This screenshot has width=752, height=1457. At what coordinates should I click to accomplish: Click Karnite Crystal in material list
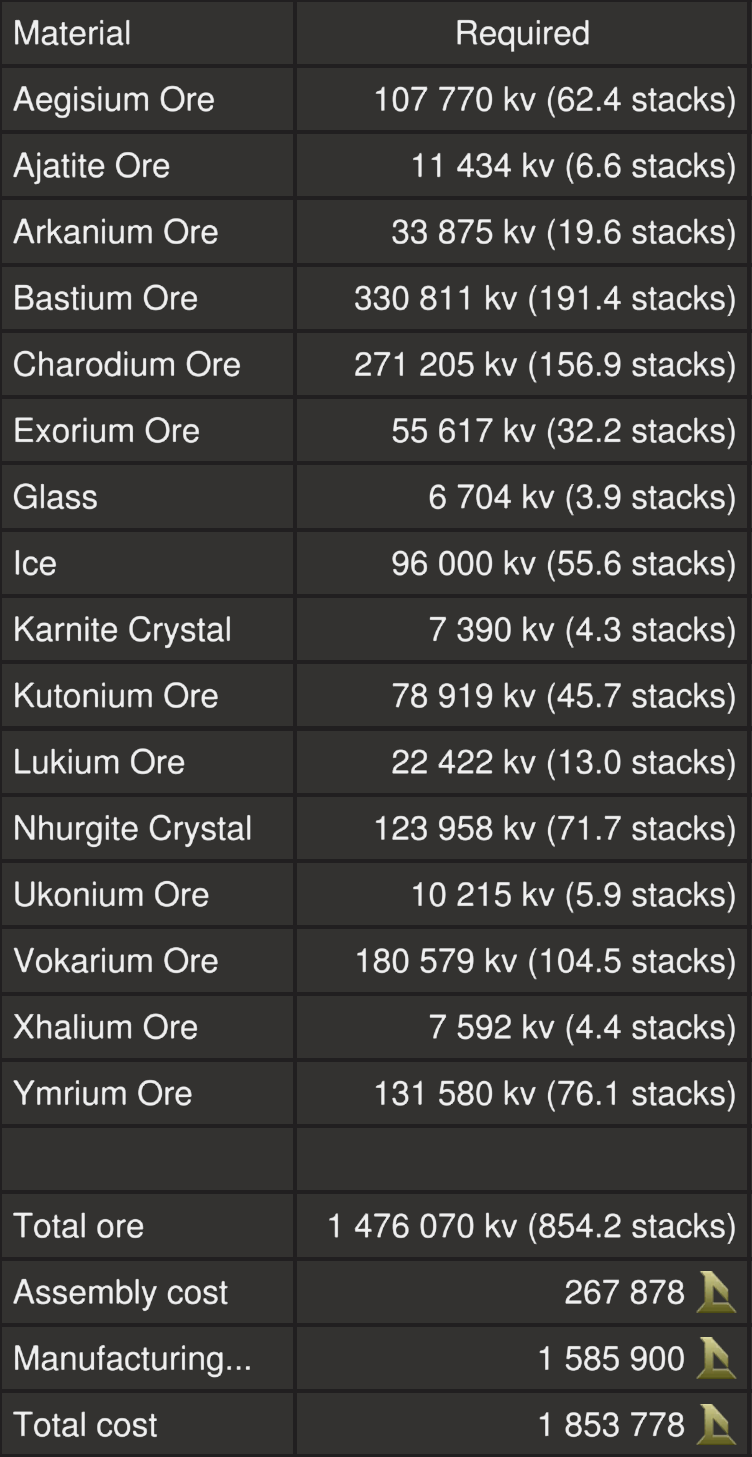[x=122, y=629]
